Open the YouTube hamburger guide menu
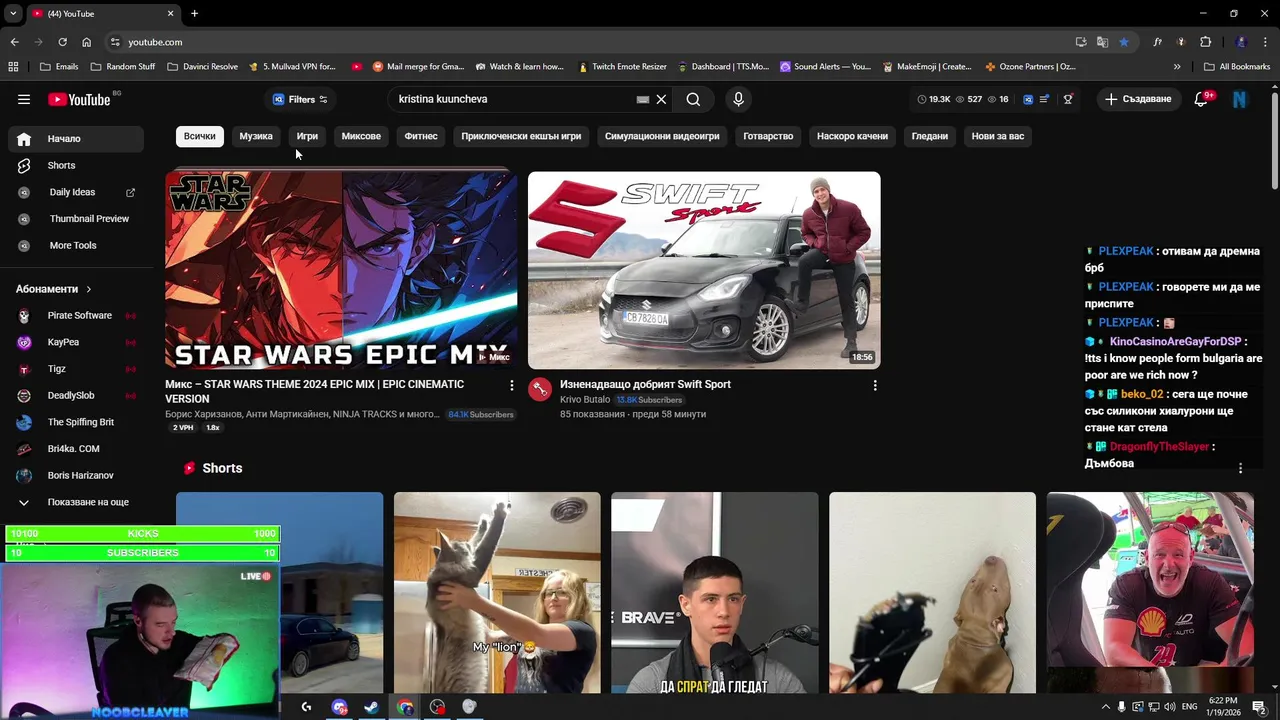This screenshot has width=1280, height=720. [24, 99]
